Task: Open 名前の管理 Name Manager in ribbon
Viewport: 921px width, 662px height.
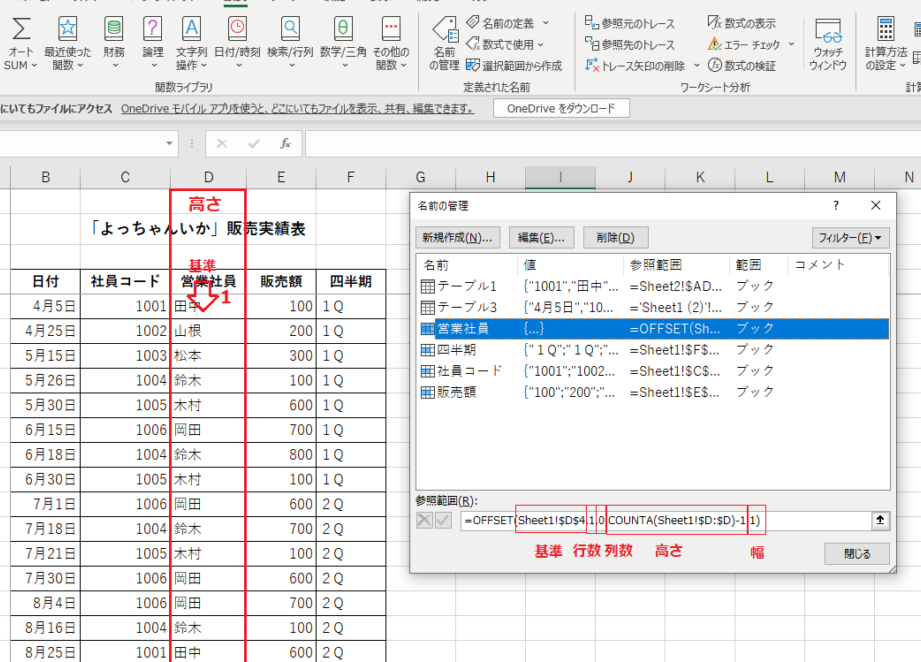Action: click(444, 44)
